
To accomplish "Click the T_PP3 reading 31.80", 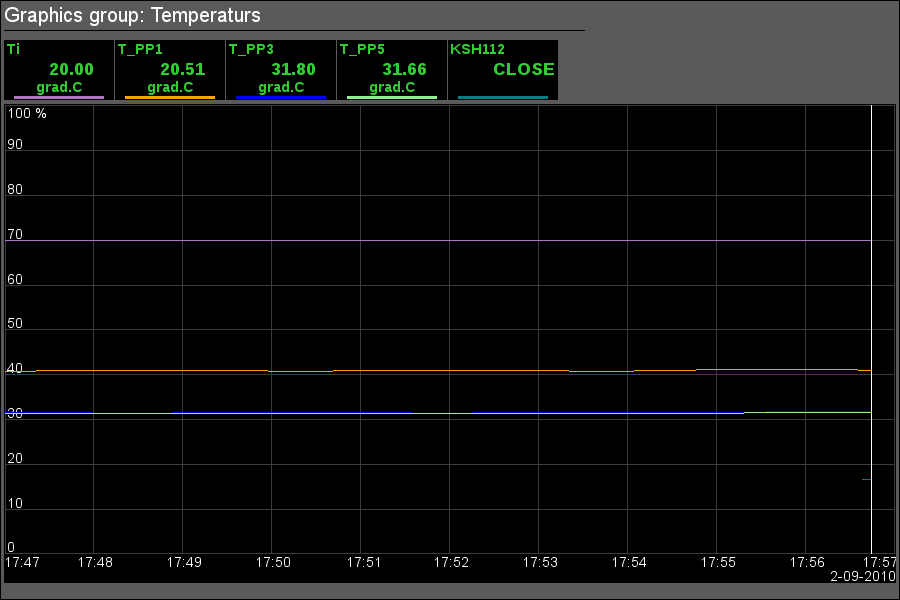I will 293,69.
